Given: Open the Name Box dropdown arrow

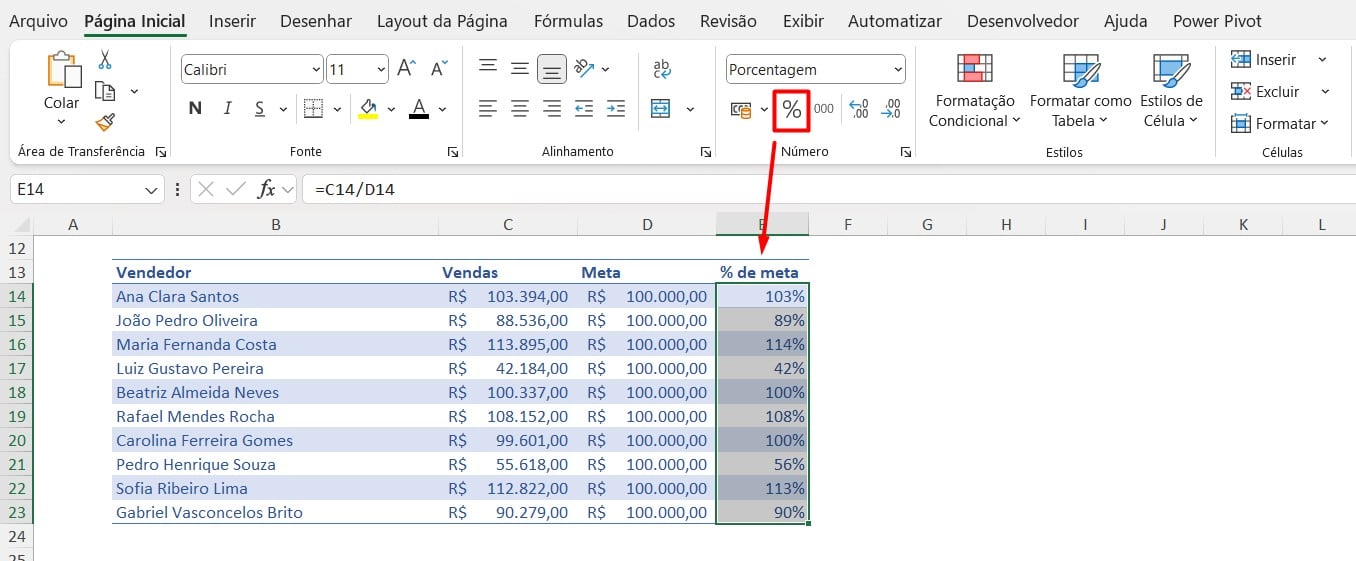Looking at the screenshot, I should [x=152, y=189].
